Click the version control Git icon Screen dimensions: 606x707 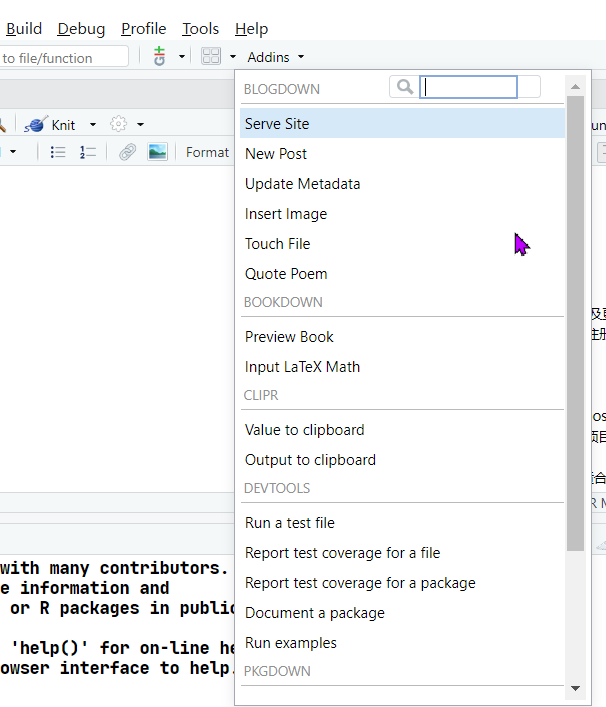click(160, 57)
